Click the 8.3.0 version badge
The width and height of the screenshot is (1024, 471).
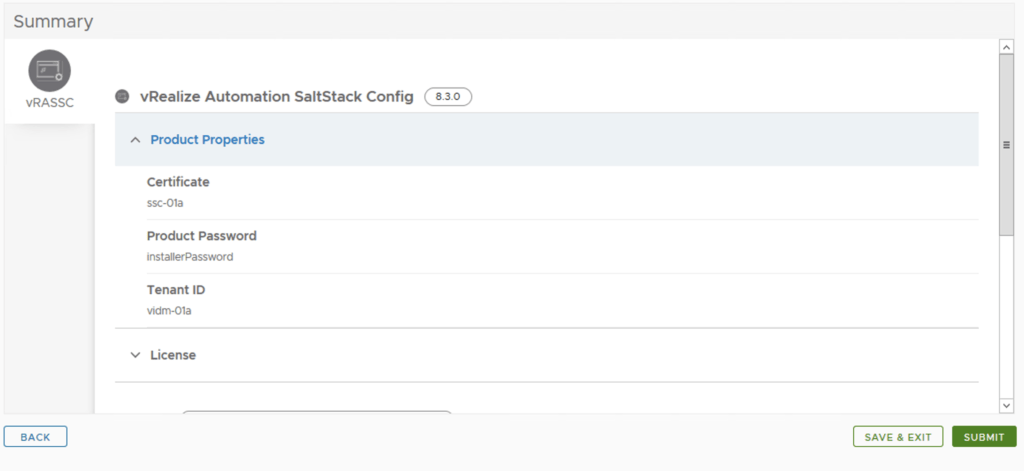448,97
